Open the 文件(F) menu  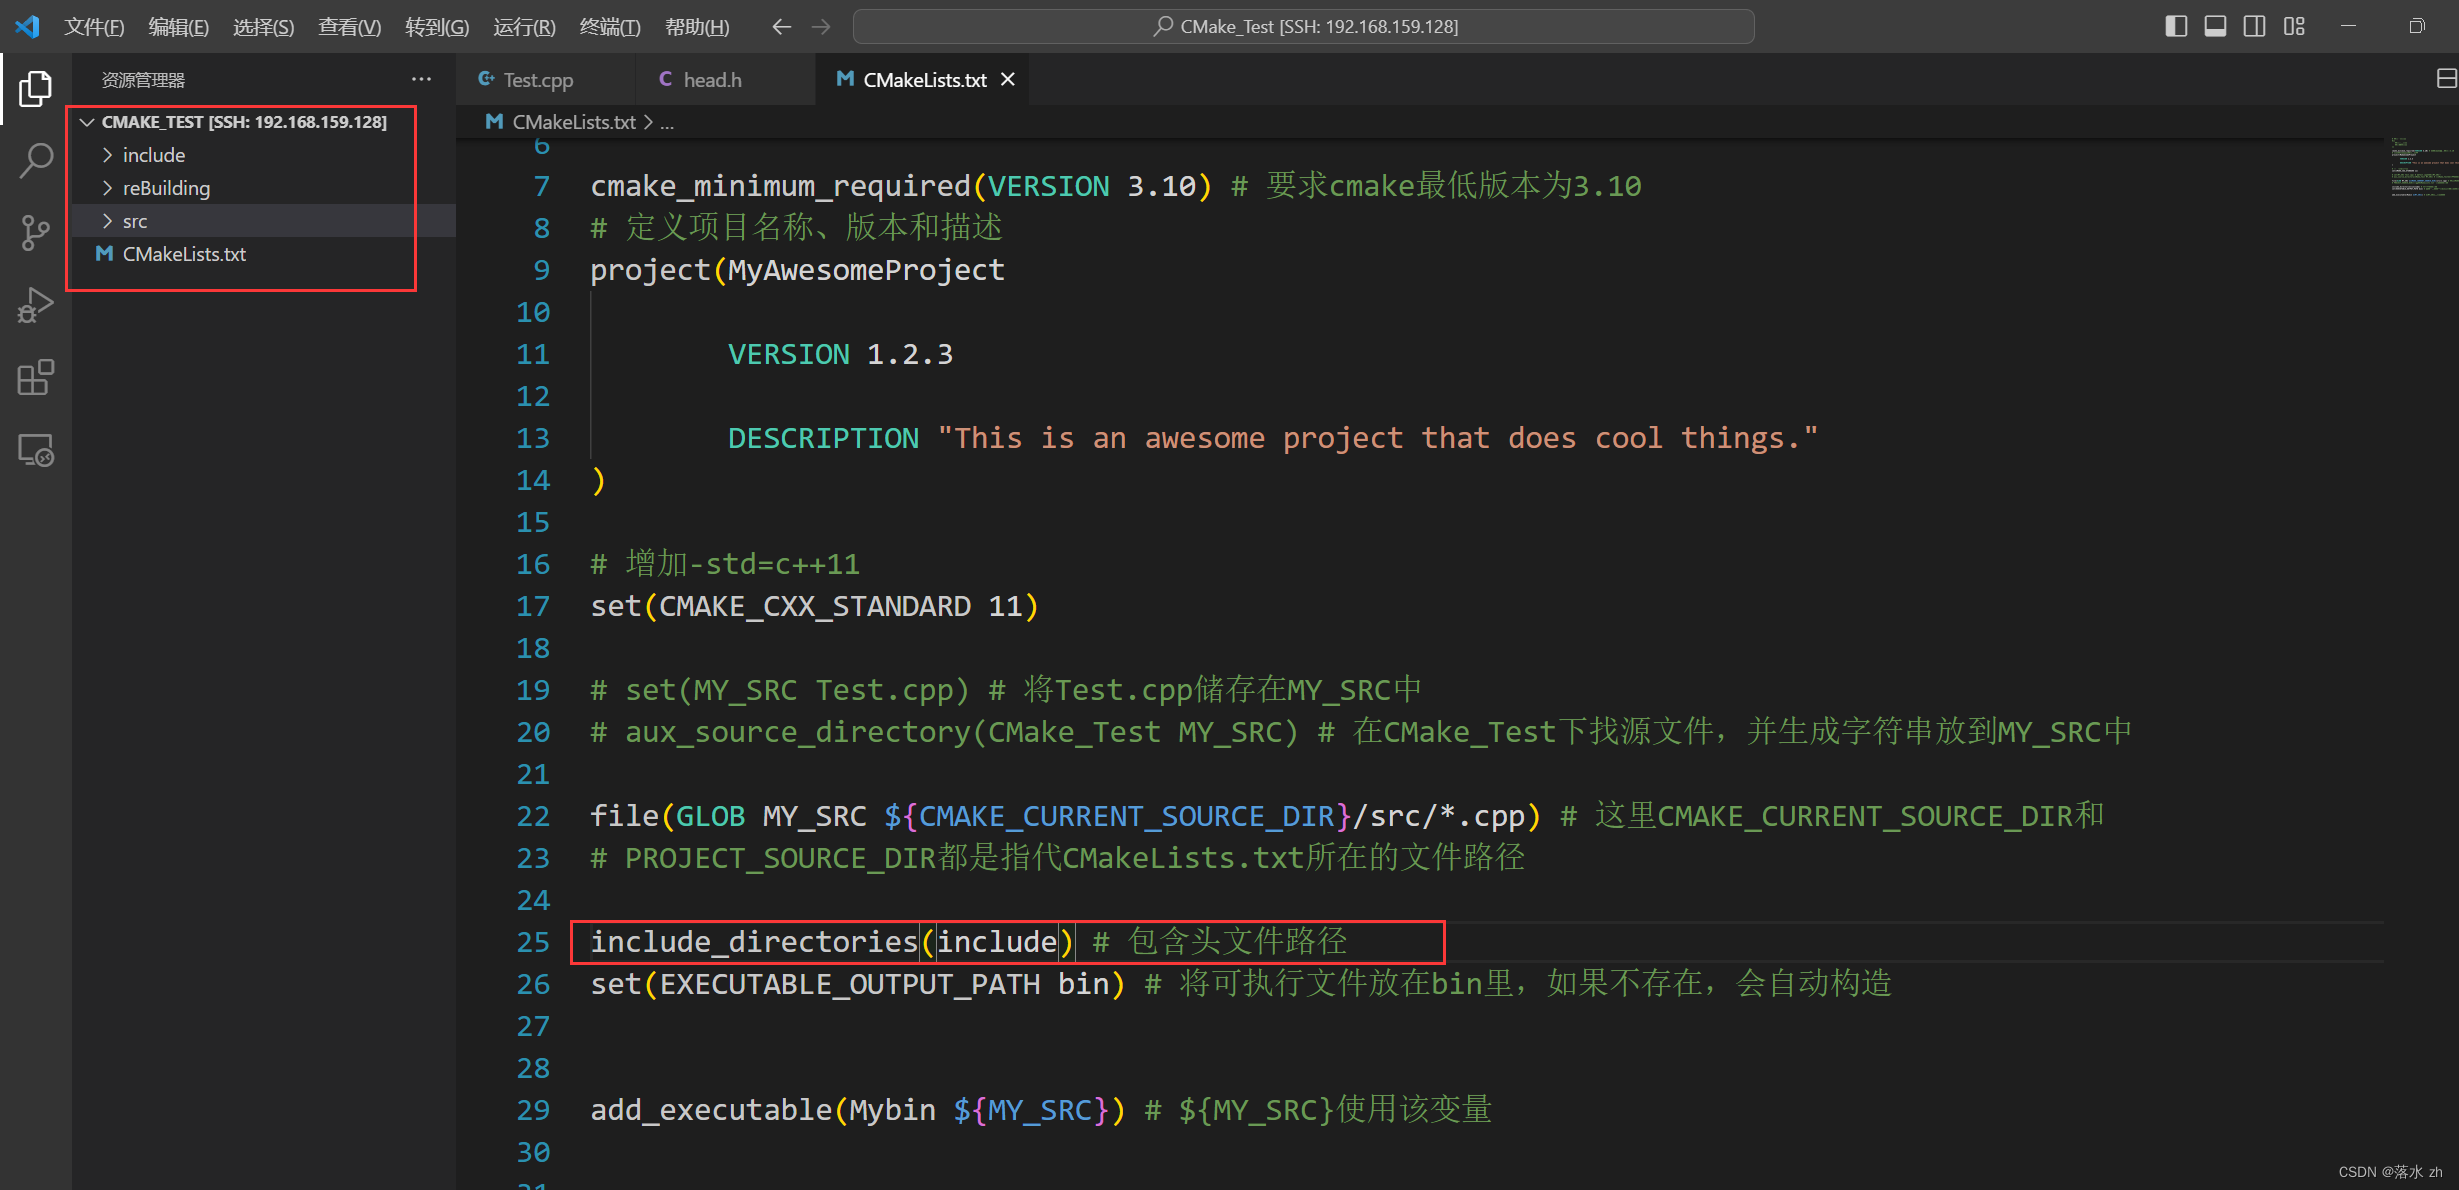94,27
